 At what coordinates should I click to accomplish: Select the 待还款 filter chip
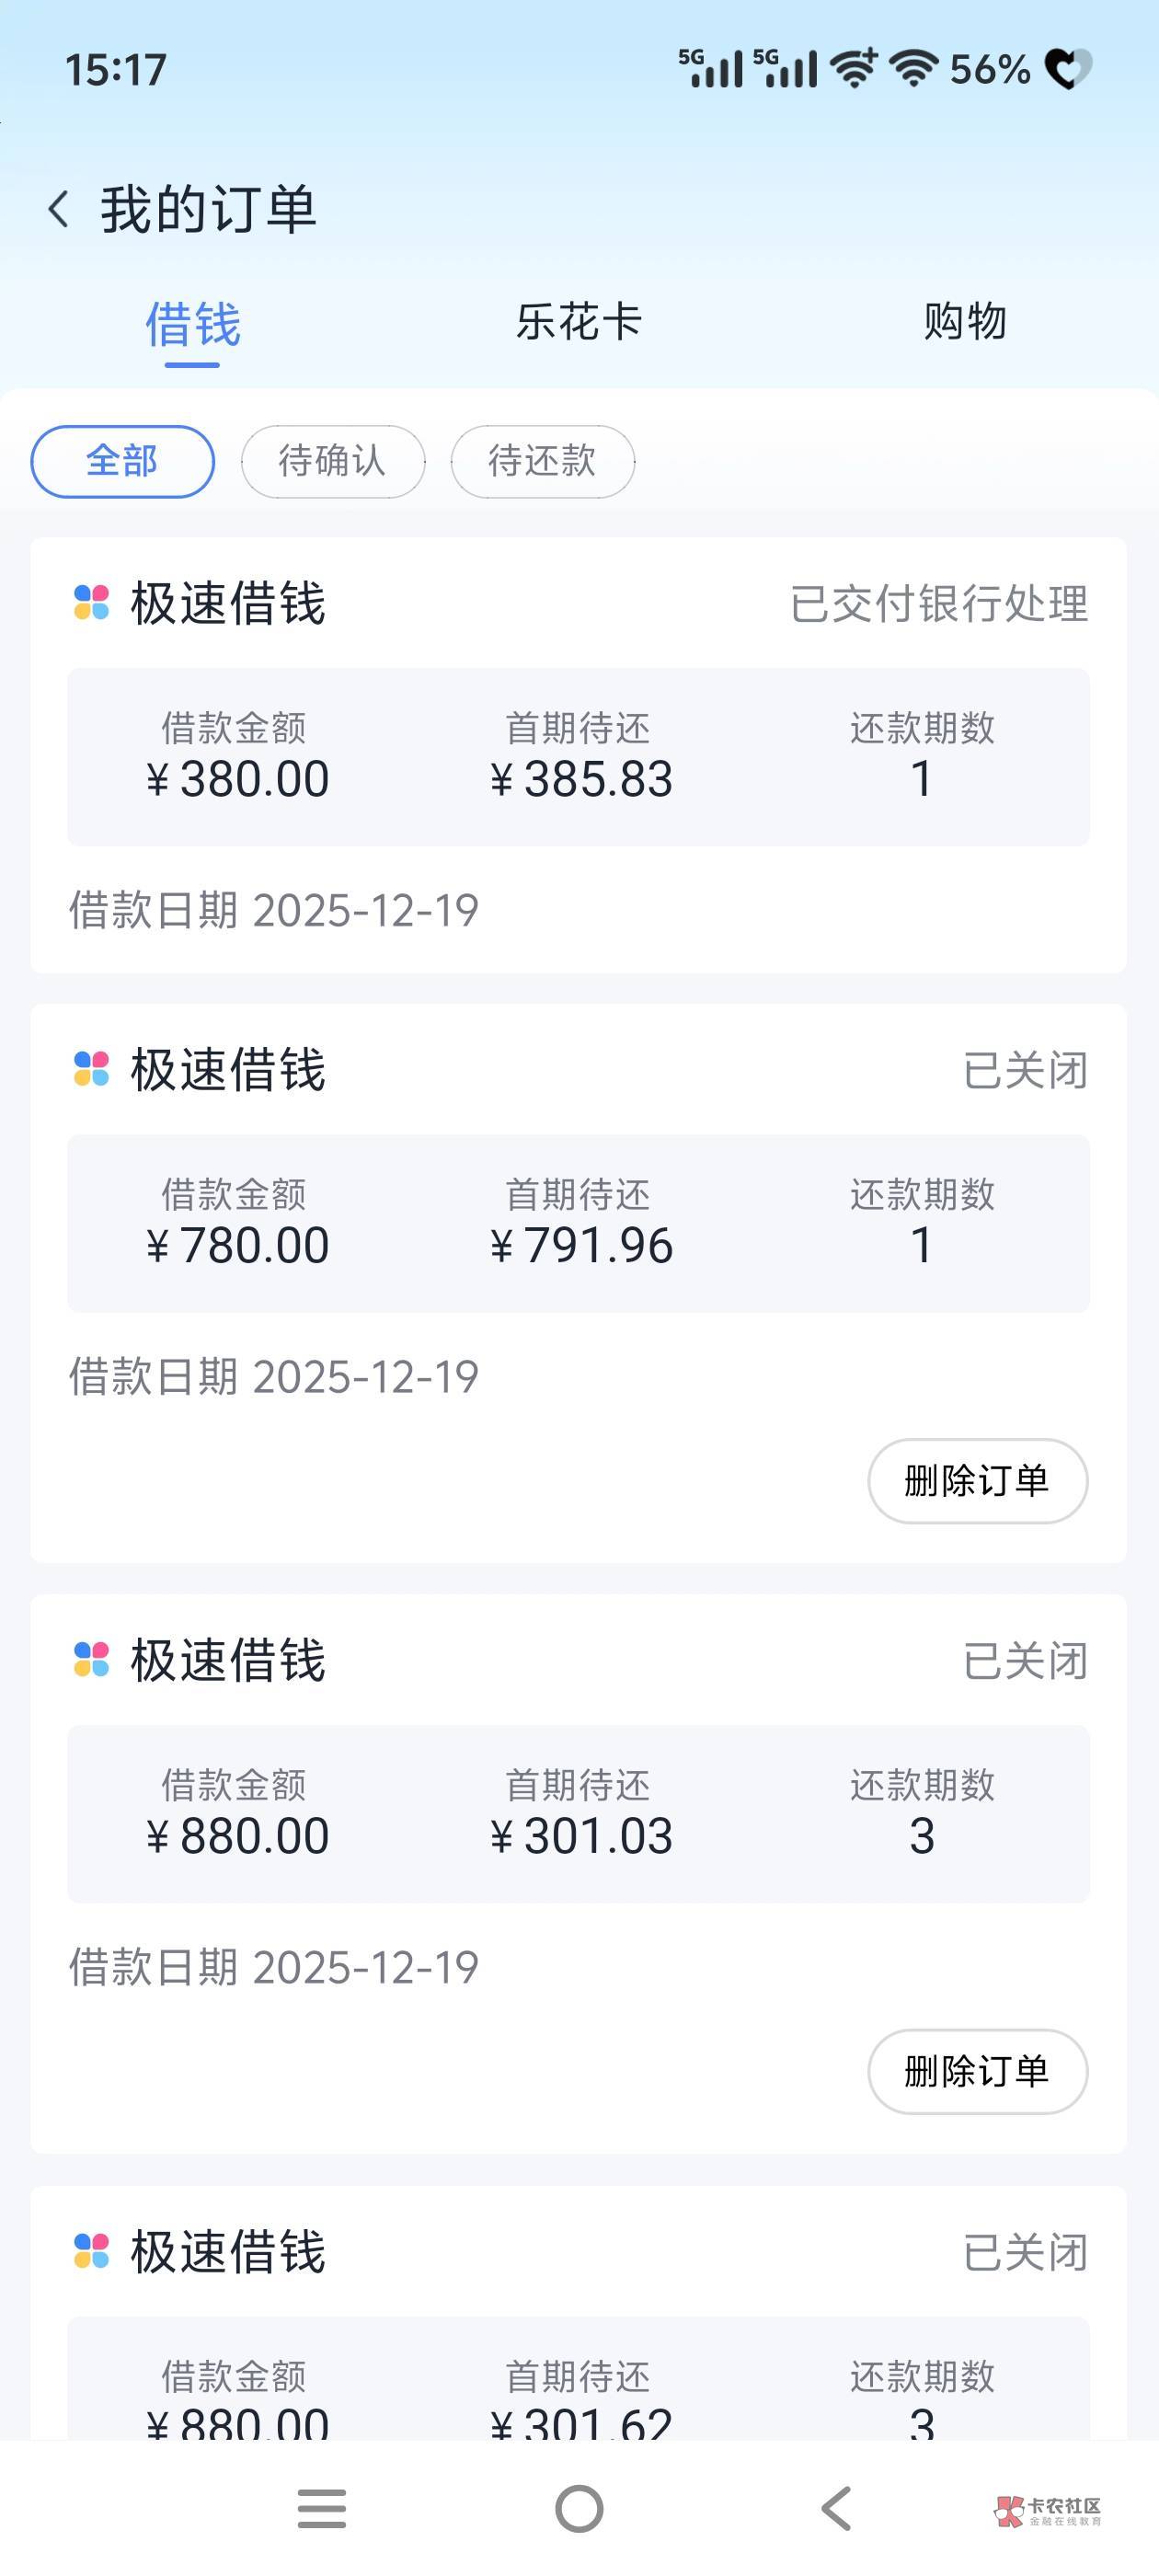pos(542,461)
